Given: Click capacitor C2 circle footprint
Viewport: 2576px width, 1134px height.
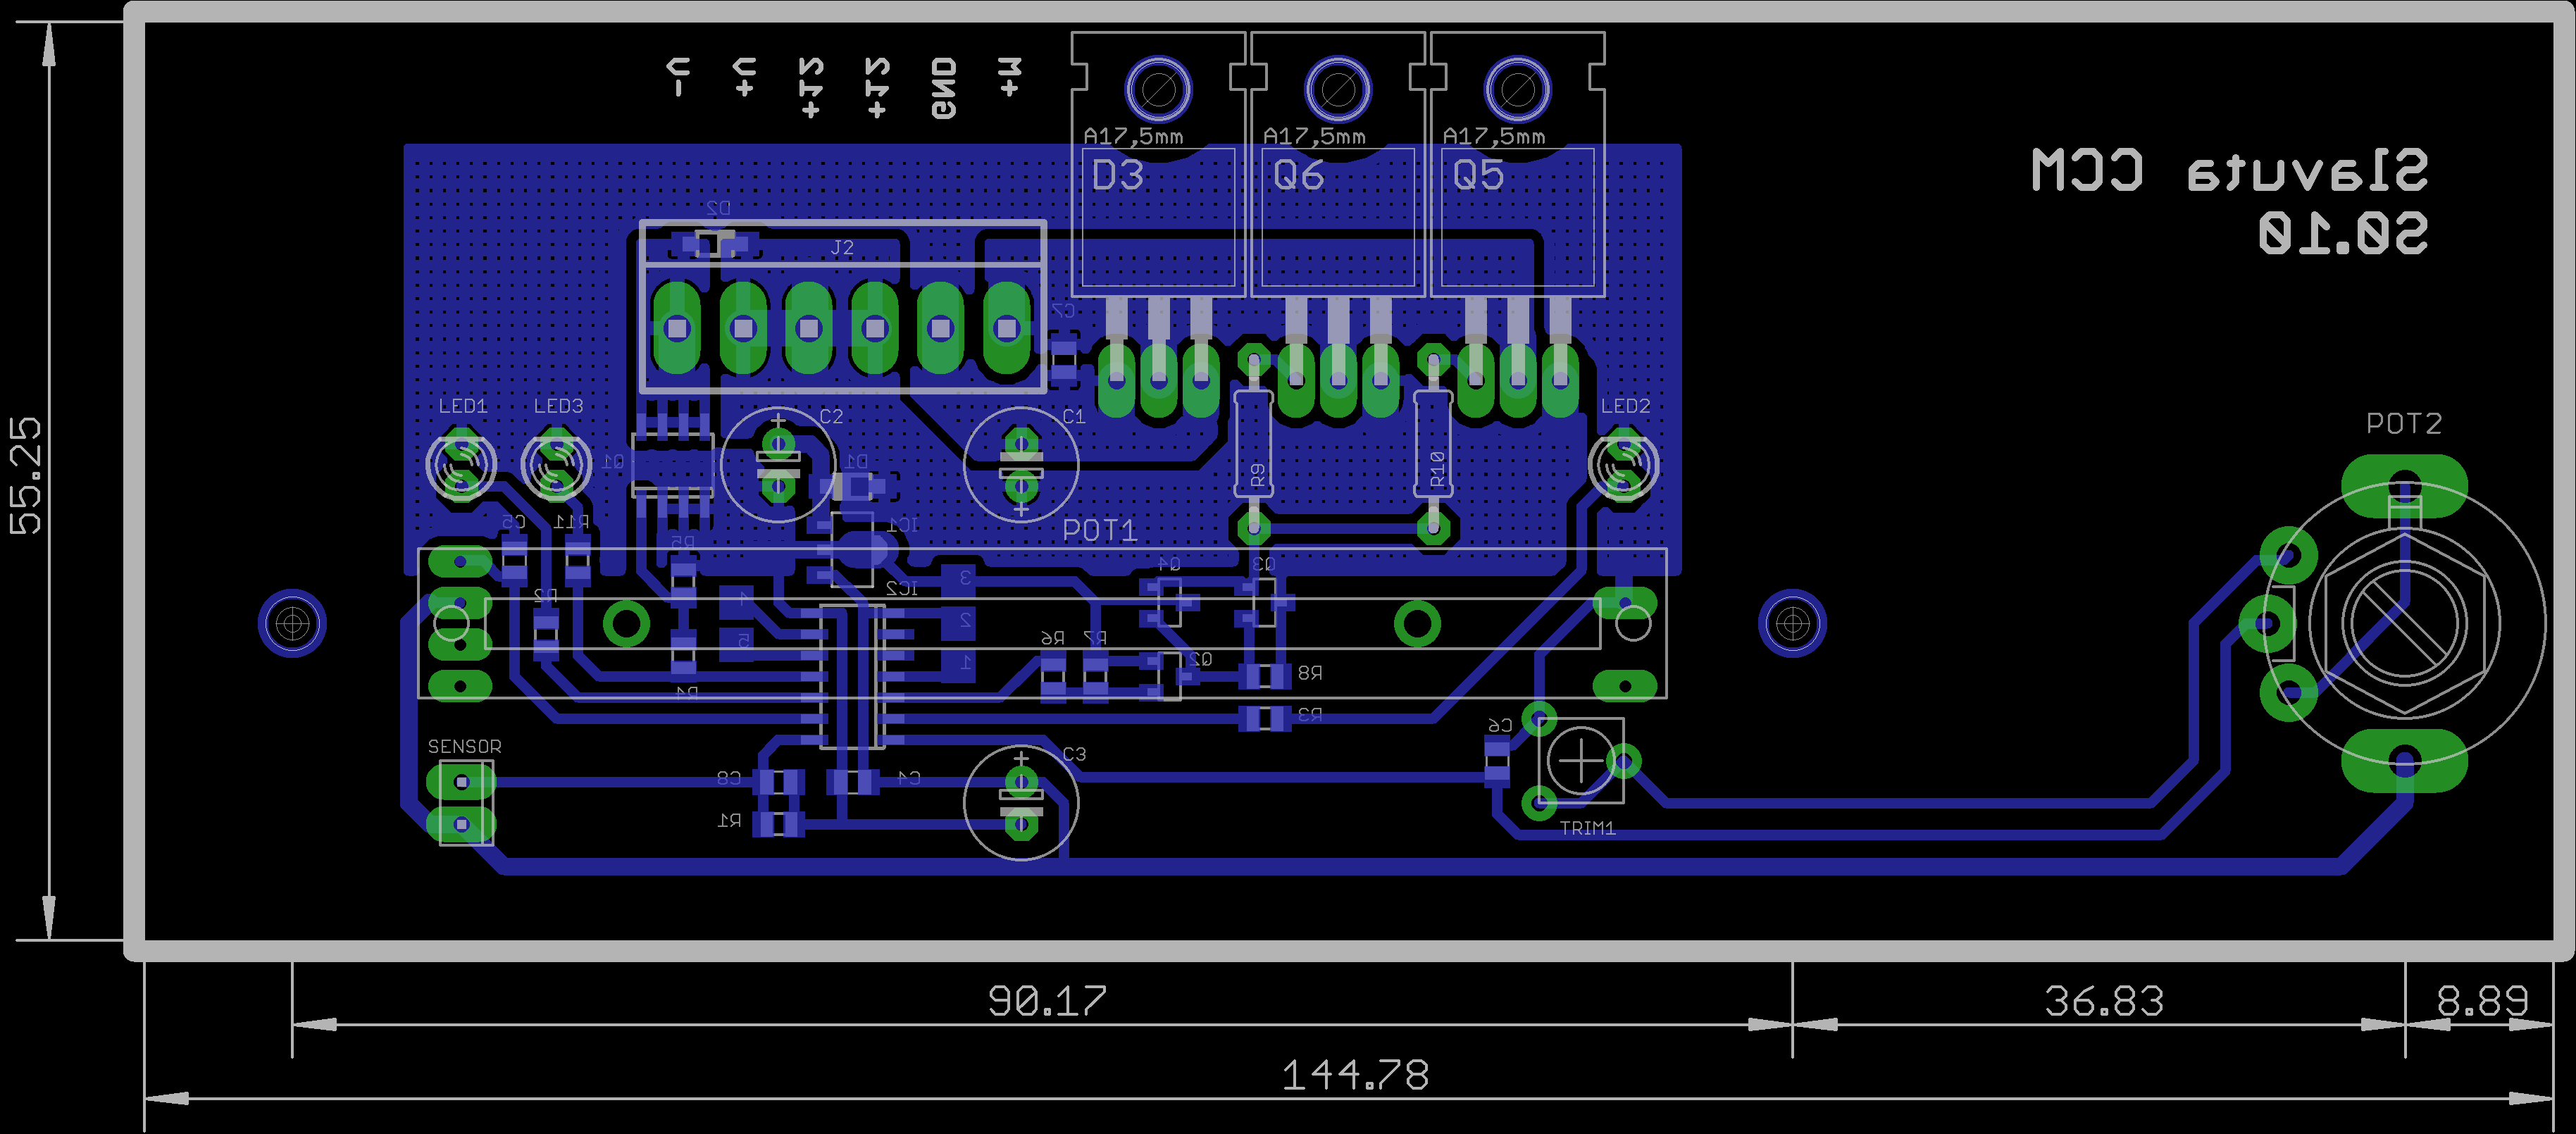Looking at the screenshot, I should [x=778, y=465].
